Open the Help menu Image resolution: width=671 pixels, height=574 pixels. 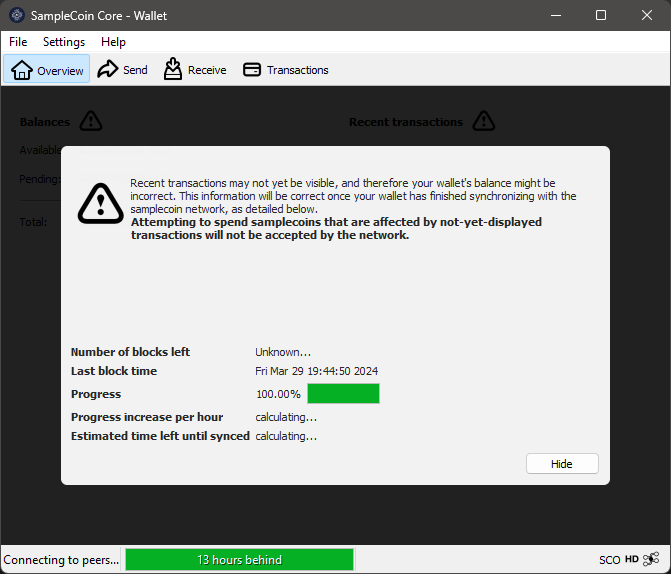[x=113, y=42]
